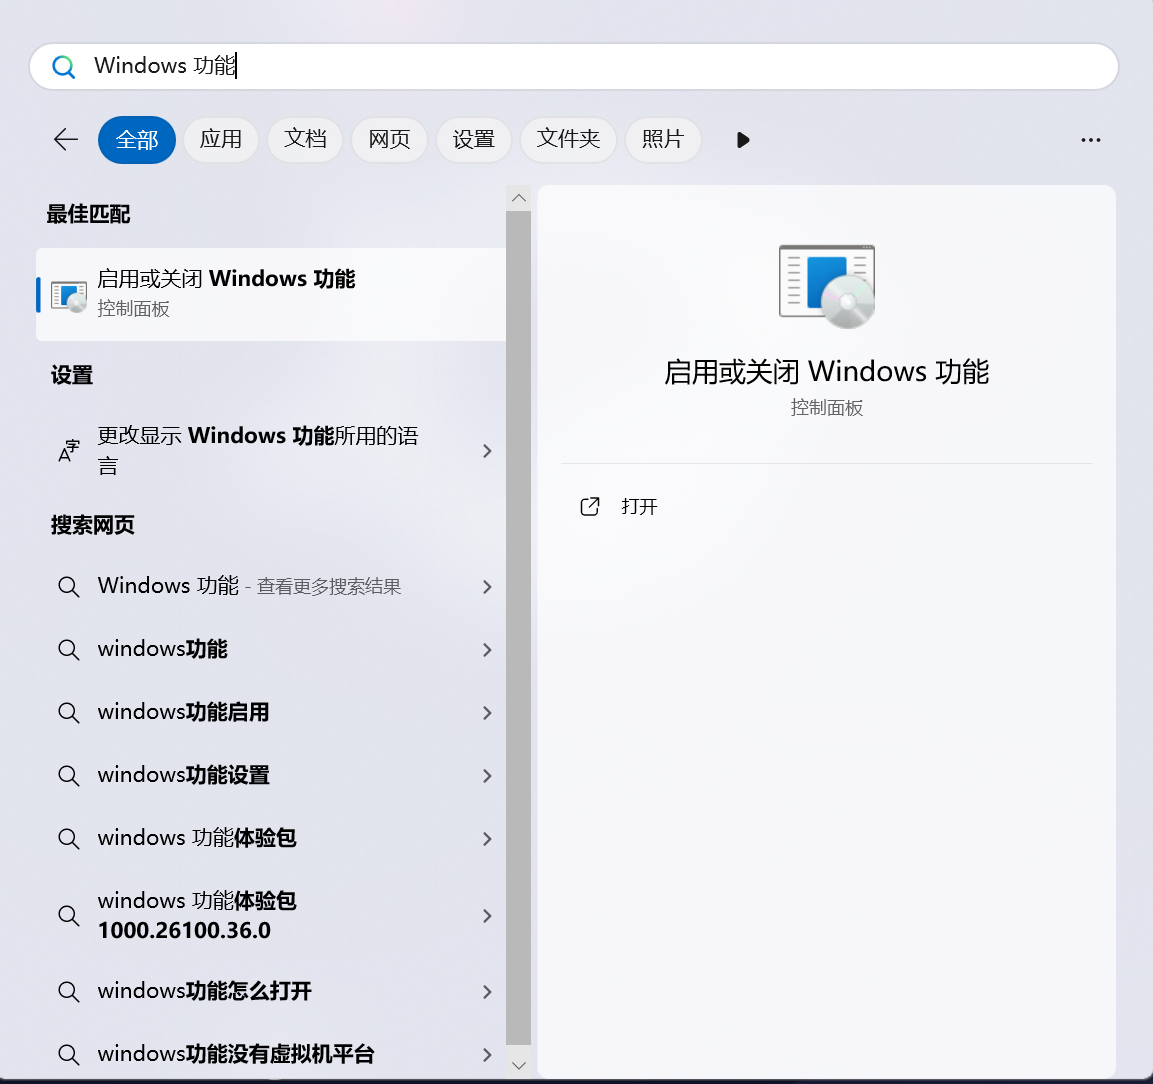1153x1084 pixels.
Task: Show more filter tabs with play arrow
Action: 743,140
